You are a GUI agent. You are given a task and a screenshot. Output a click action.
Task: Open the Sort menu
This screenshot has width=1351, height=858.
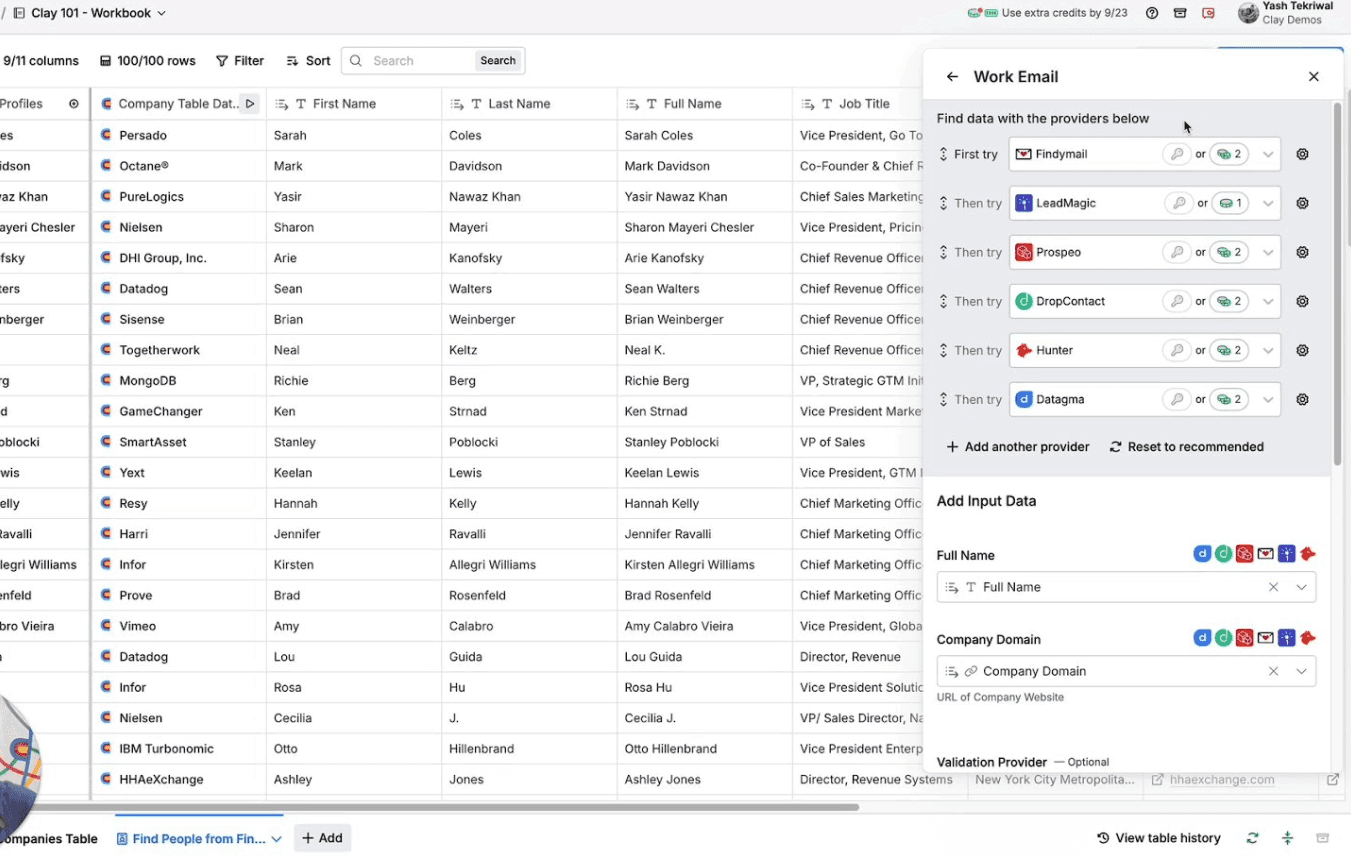coord(308,61)
